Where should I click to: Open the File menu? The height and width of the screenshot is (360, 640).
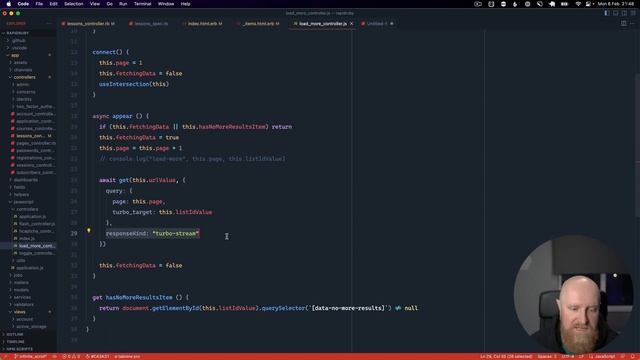(x=39, y=4)
